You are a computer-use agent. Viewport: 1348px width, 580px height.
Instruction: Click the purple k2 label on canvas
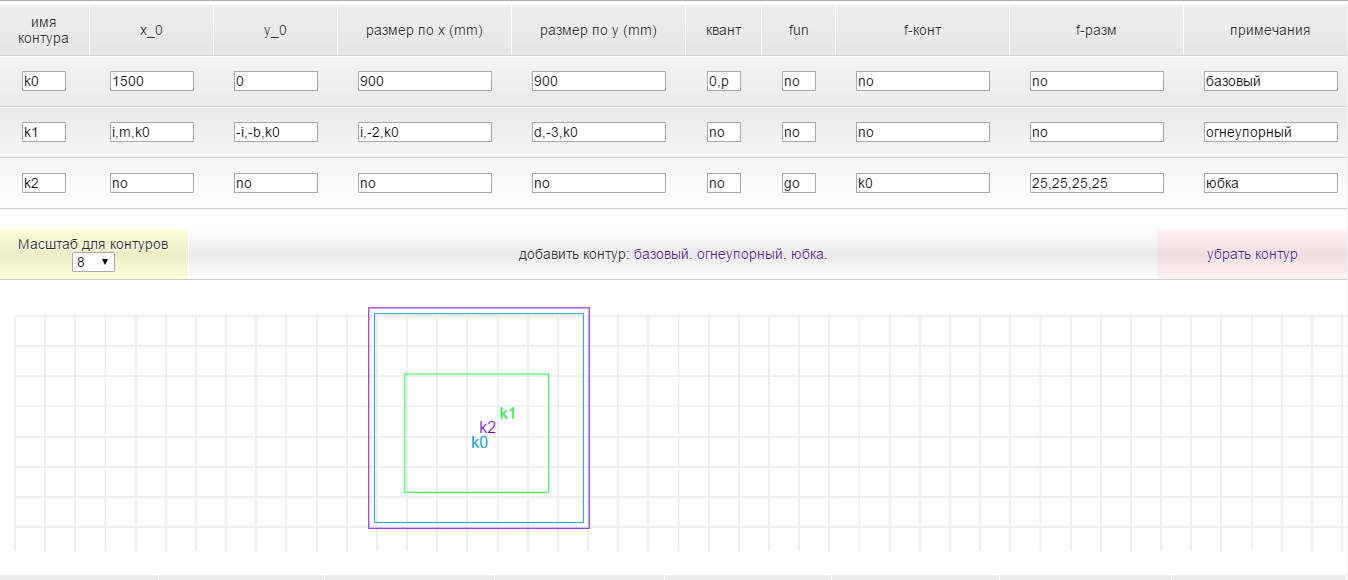point(488,427)
